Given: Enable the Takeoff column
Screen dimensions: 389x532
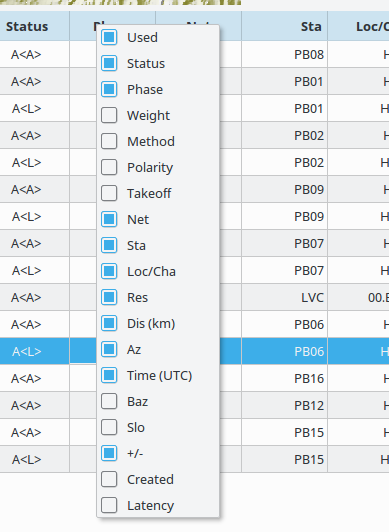Looking at the screenshot, I should [x=109, y=193].
